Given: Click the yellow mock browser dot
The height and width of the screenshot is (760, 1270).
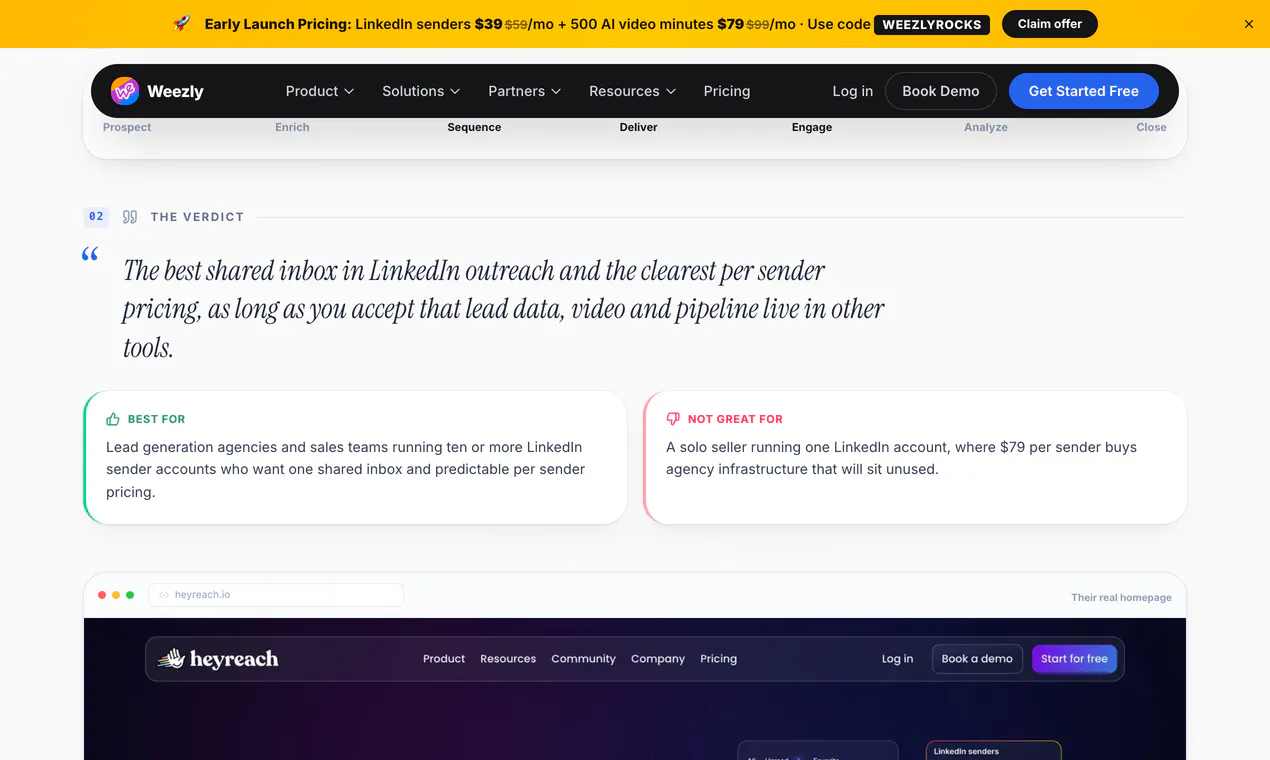Looking at the screenshot, I should point(116,595).
